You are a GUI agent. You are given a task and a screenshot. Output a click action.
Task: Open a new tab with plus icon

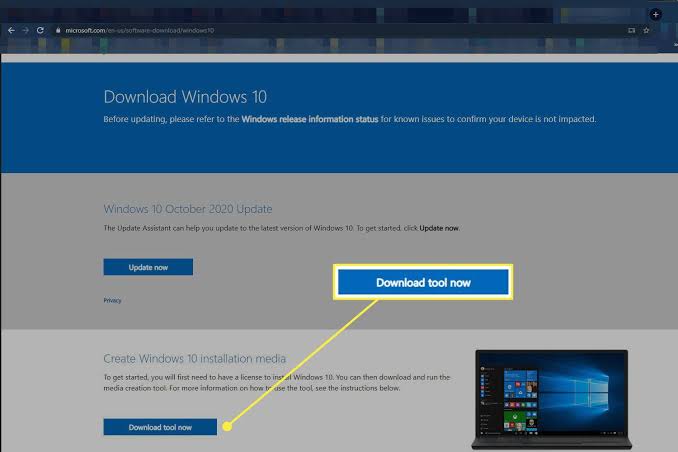coord(656,14)
